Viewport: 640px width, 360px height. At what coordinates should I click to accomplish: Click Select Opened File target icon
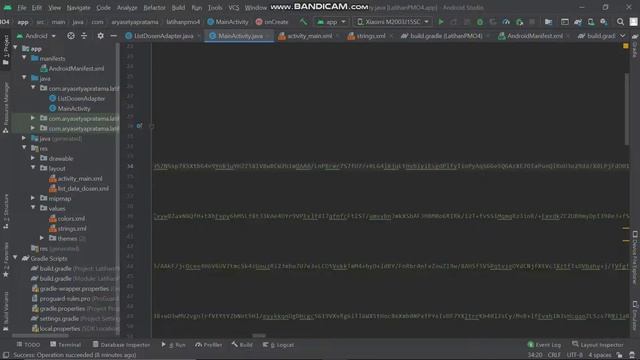coord(71,36)
